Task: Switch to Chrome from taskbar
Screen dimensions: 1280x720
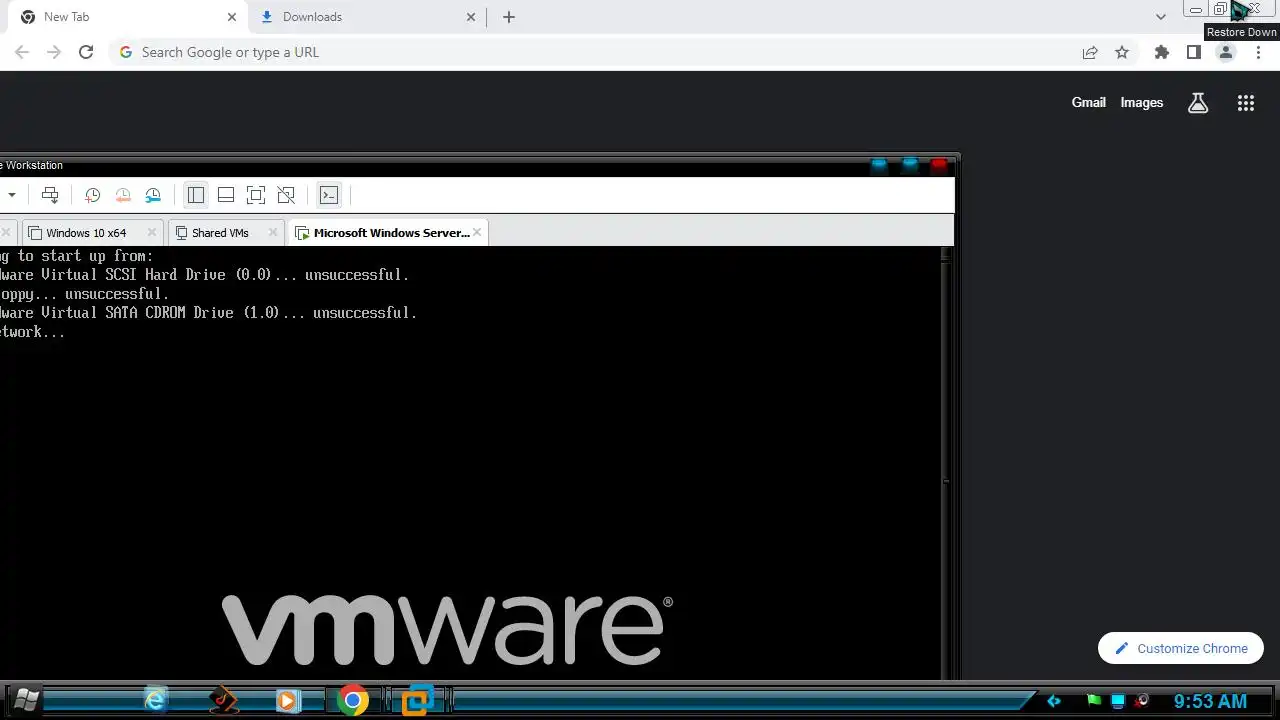Action: pyautogui.click(x=352, y=700)
